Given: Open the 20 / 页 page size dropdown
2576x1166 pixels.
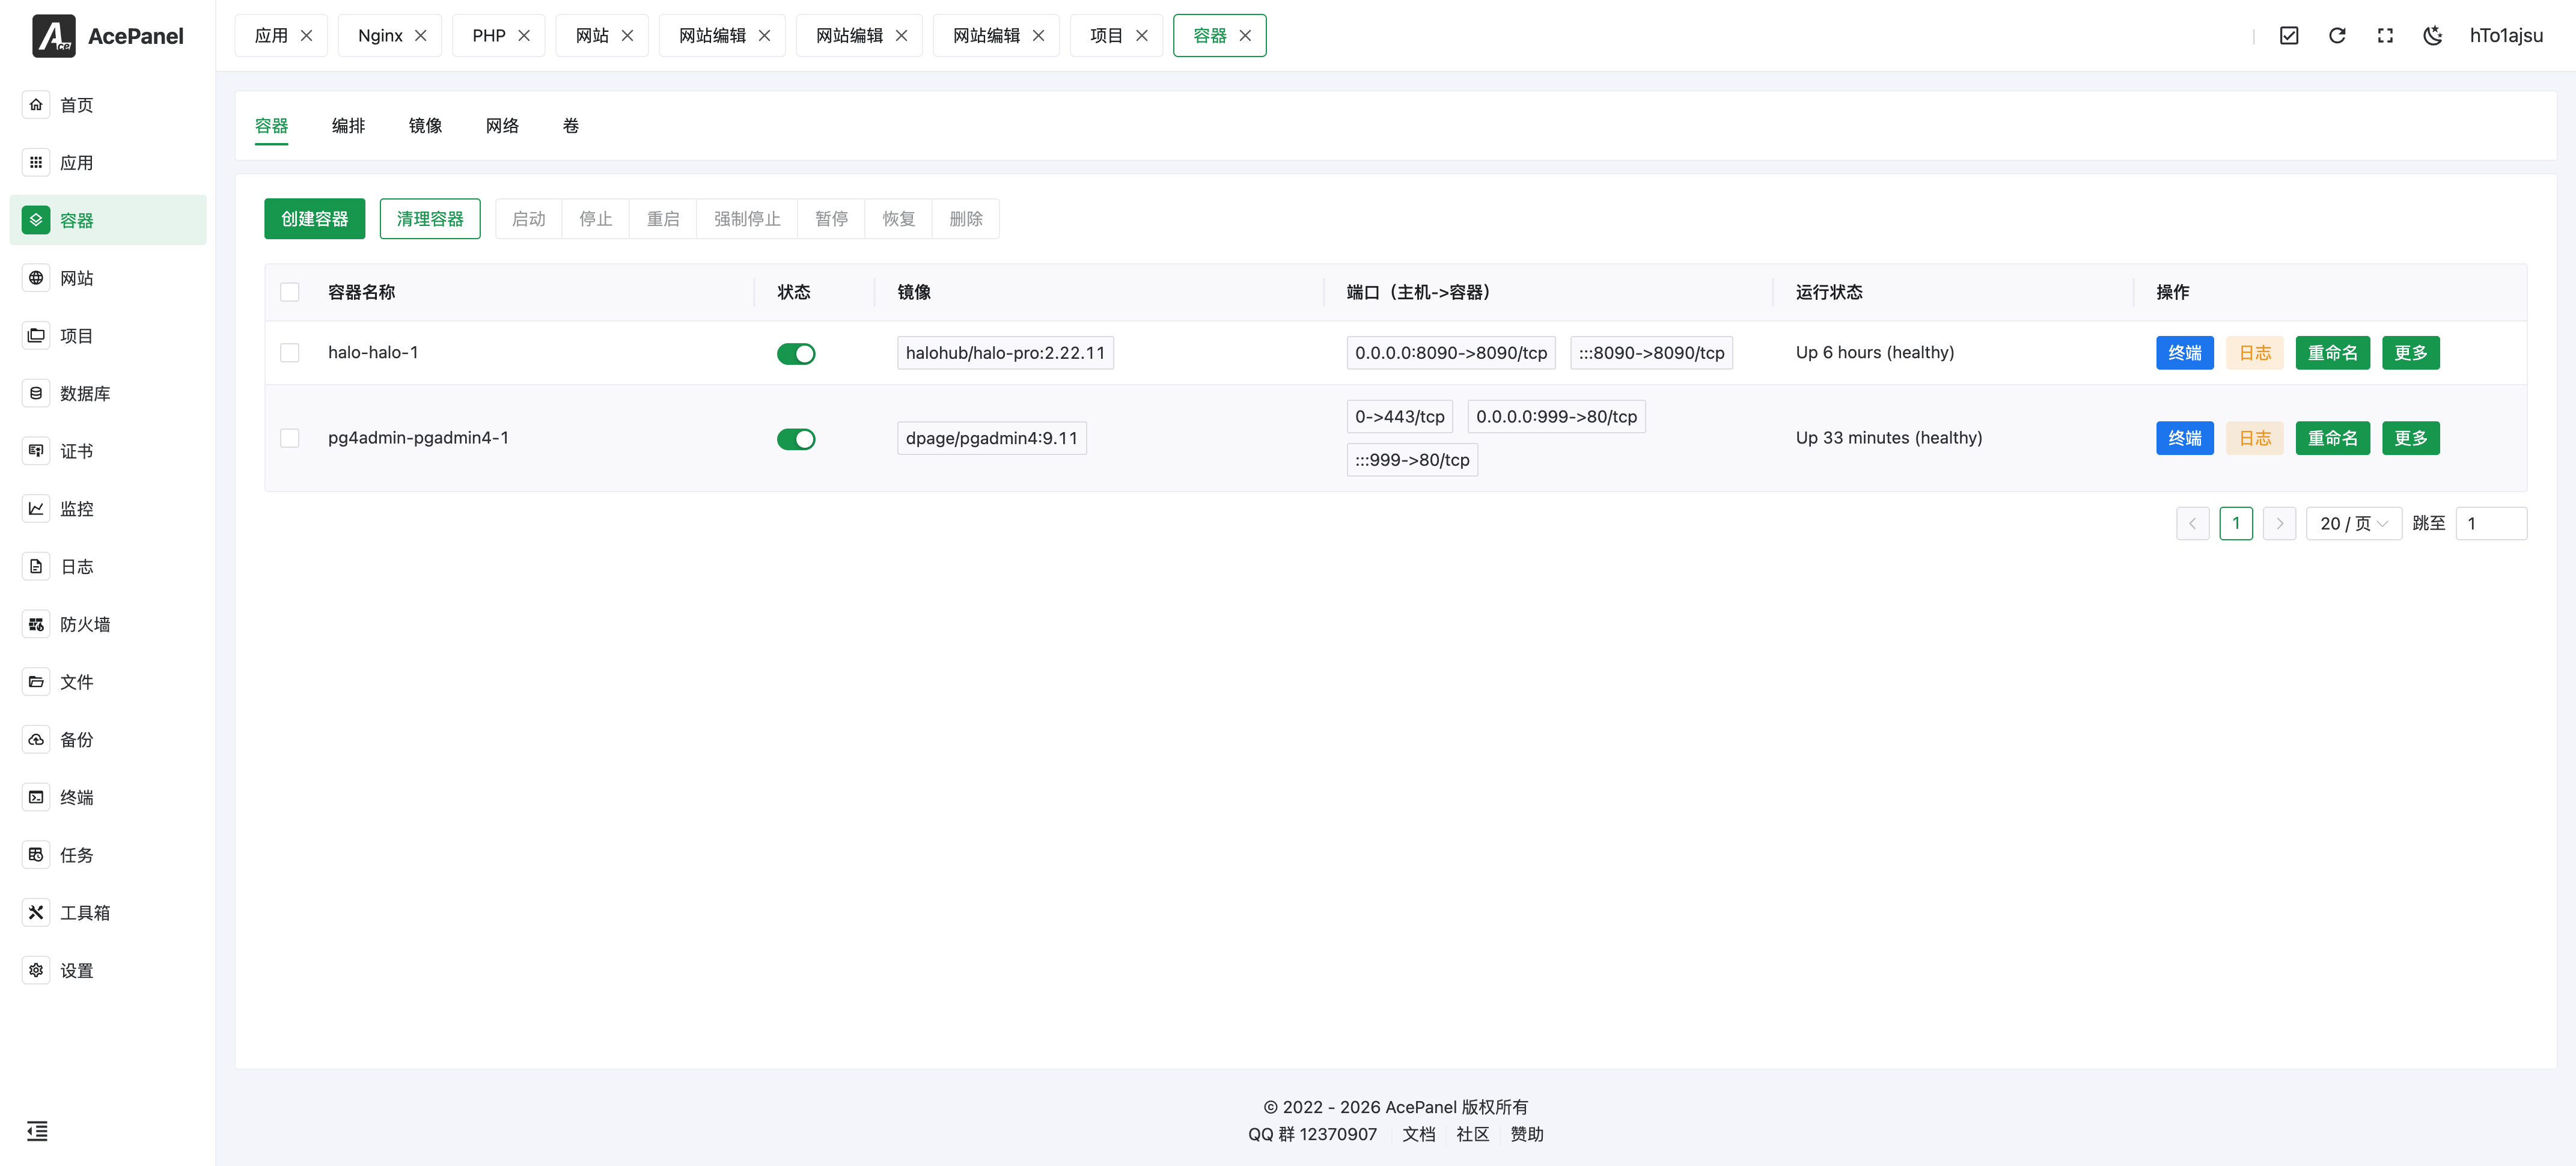Looking at the screenshot, I should [2353, 523].
